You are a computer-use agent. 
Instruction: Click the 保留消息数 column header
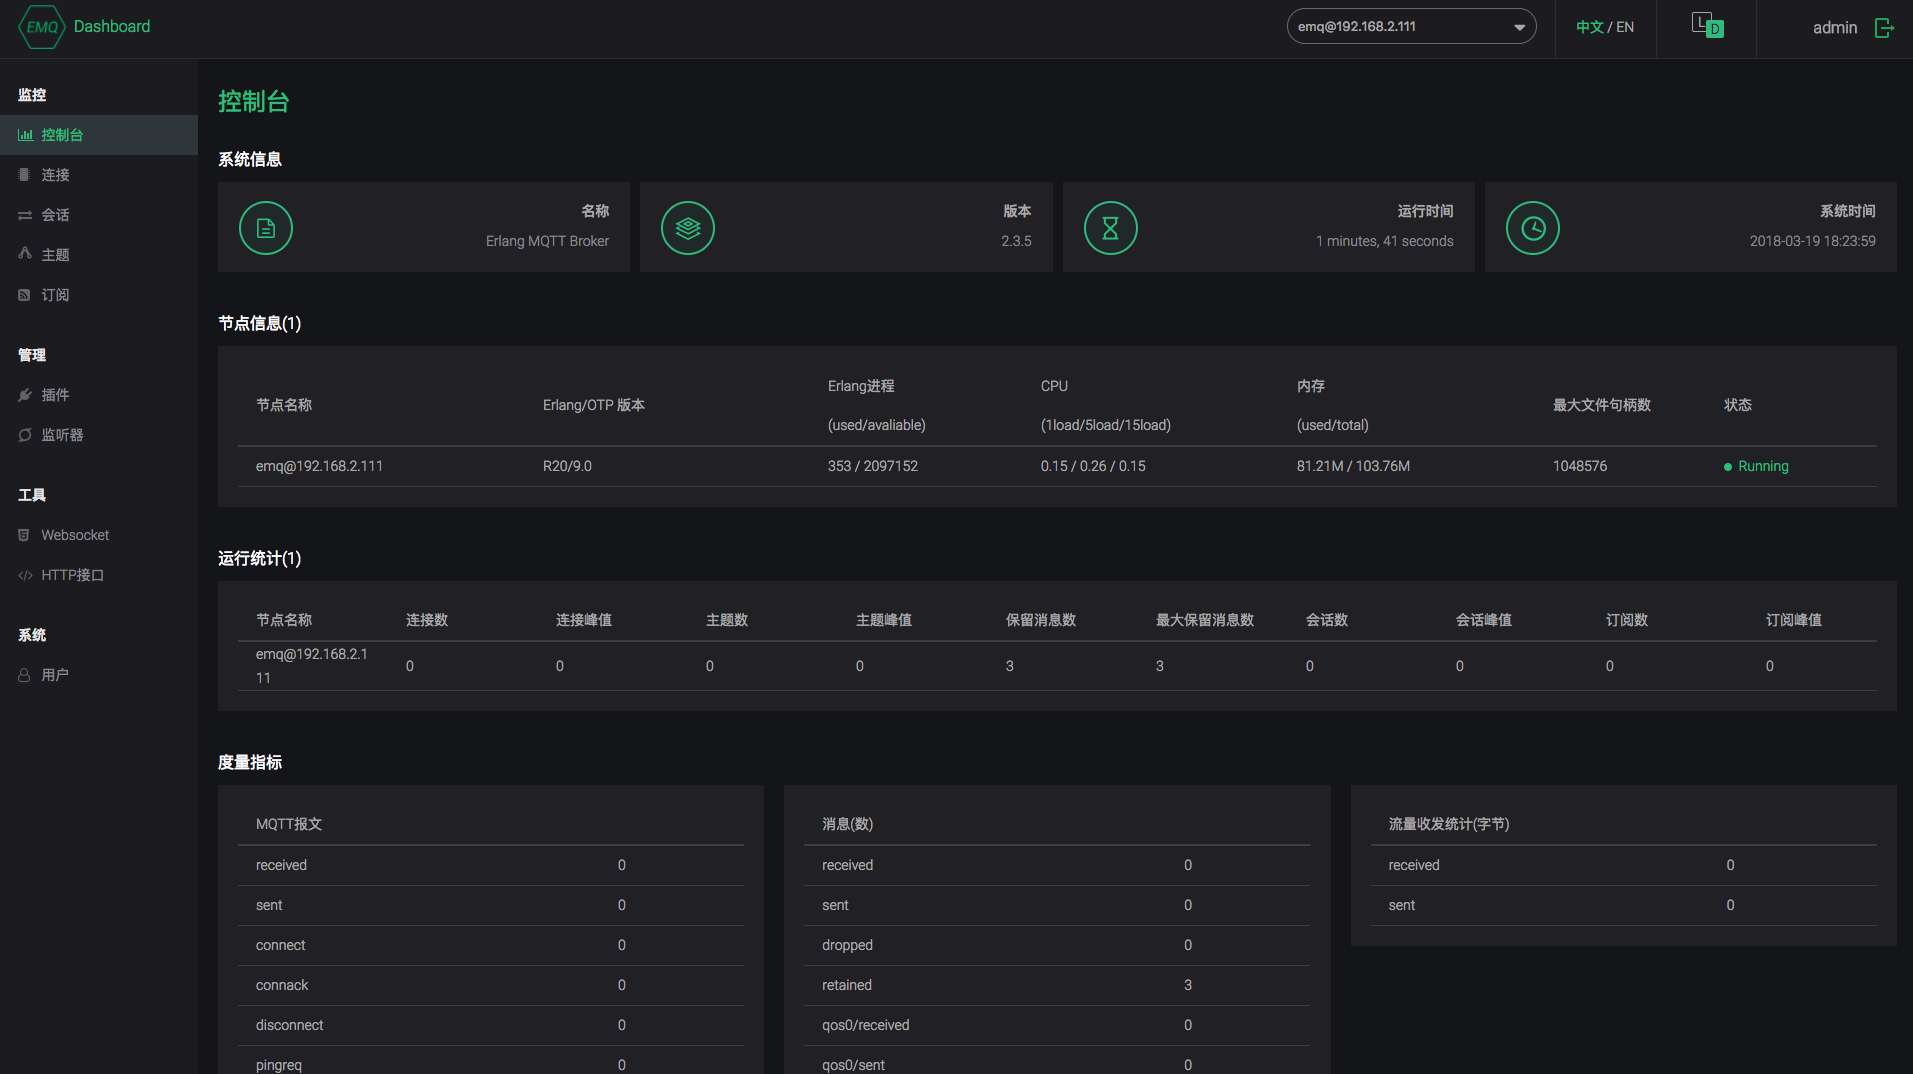tap(1041, 620)
